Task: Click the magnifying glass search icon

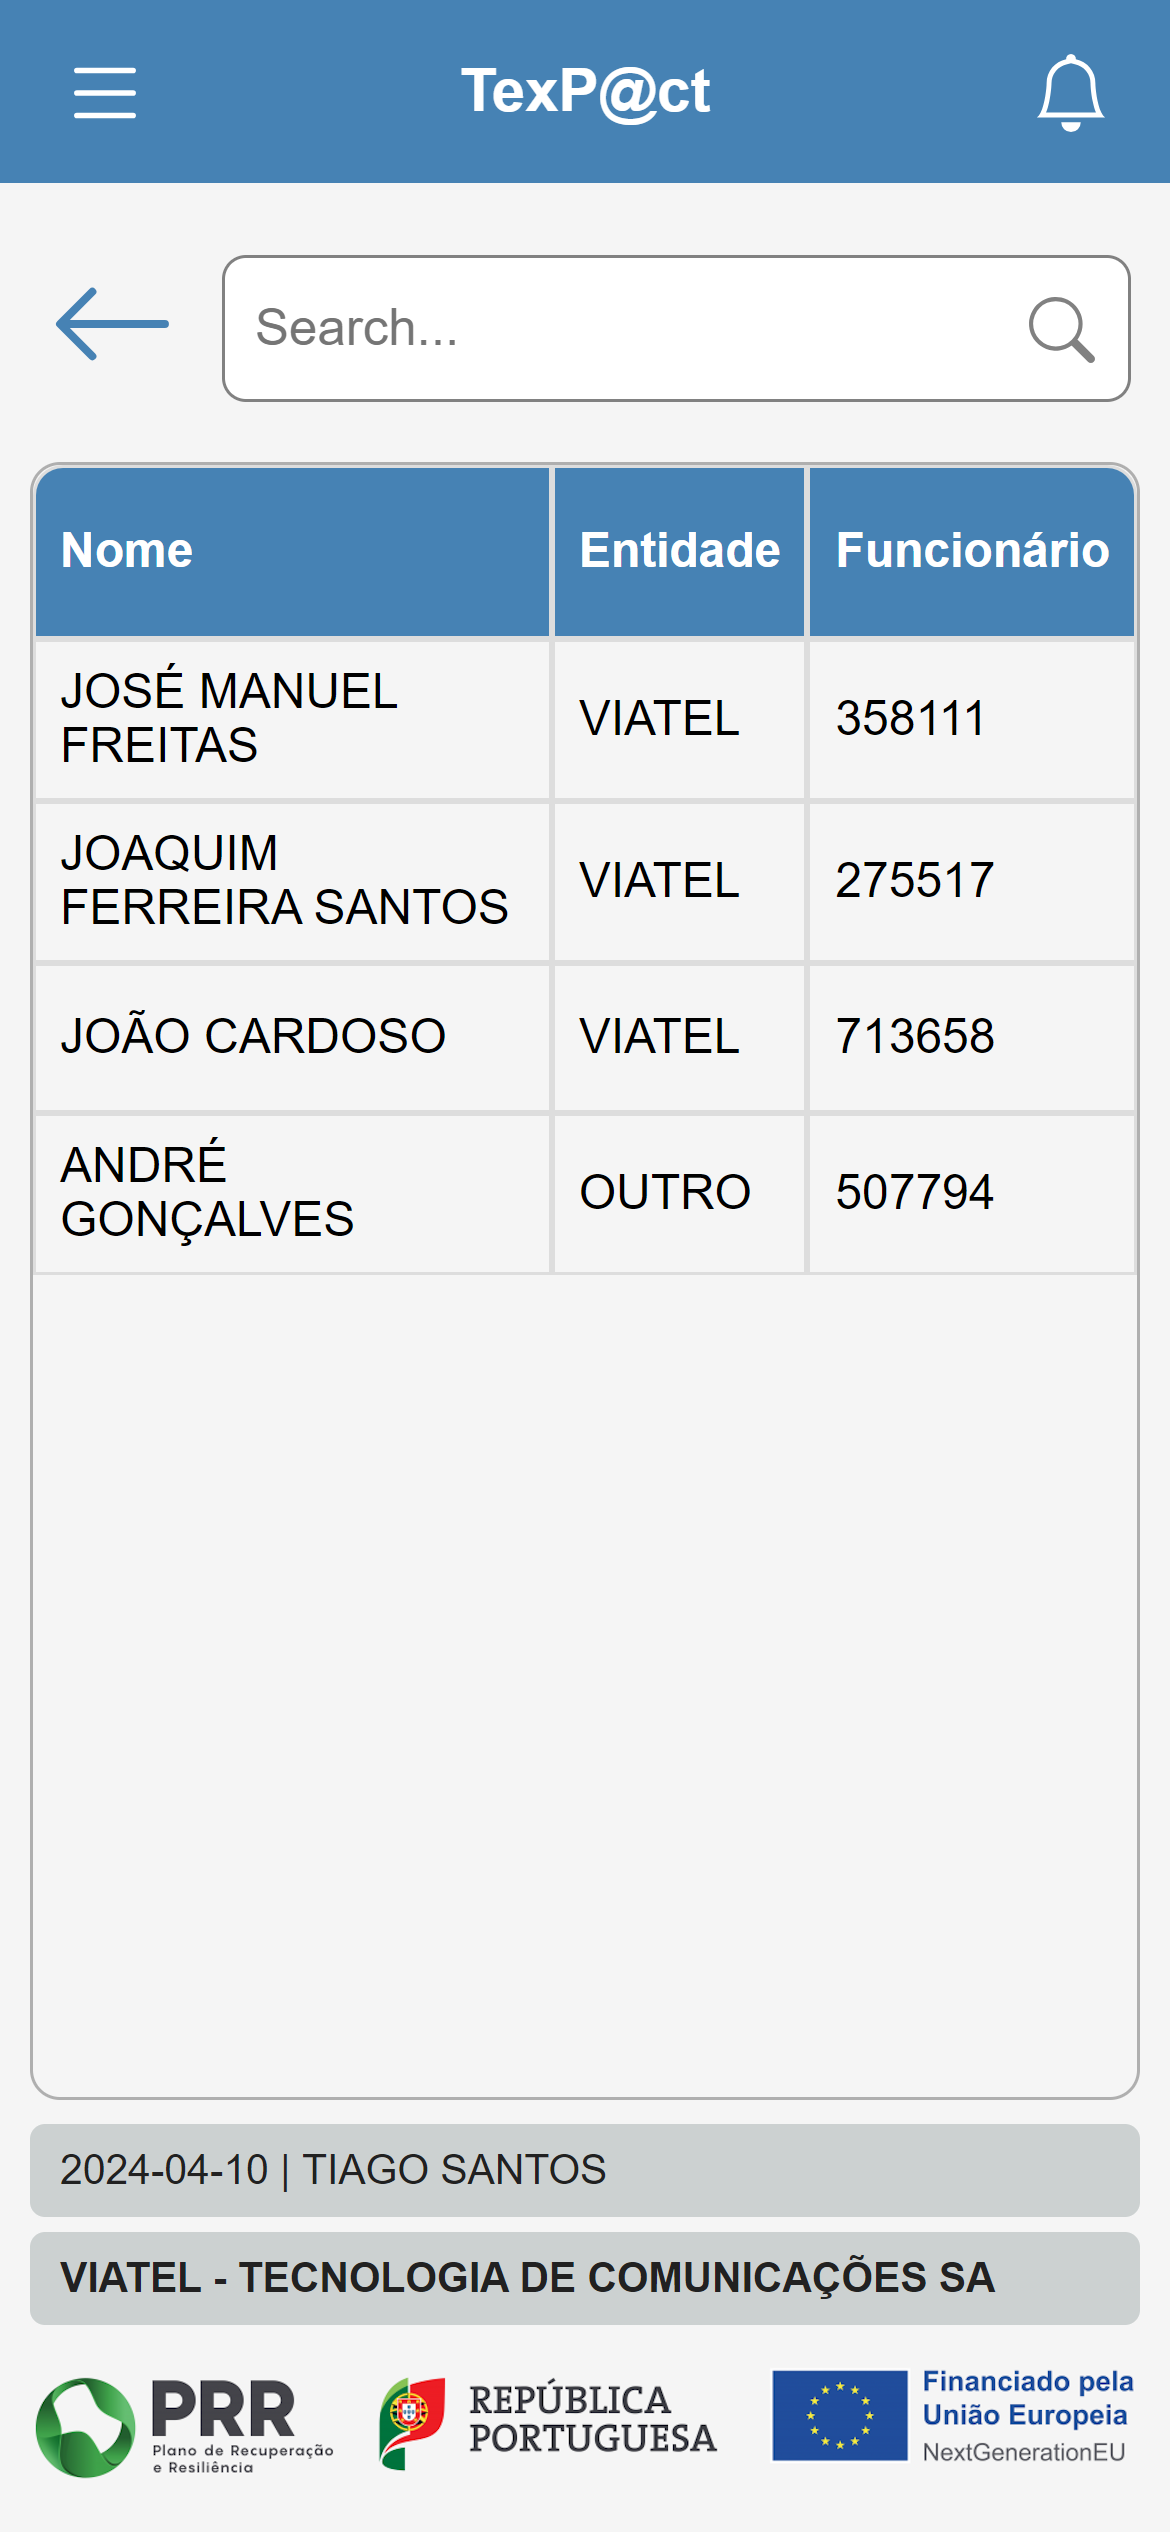Action: [x=1061, y=329]
